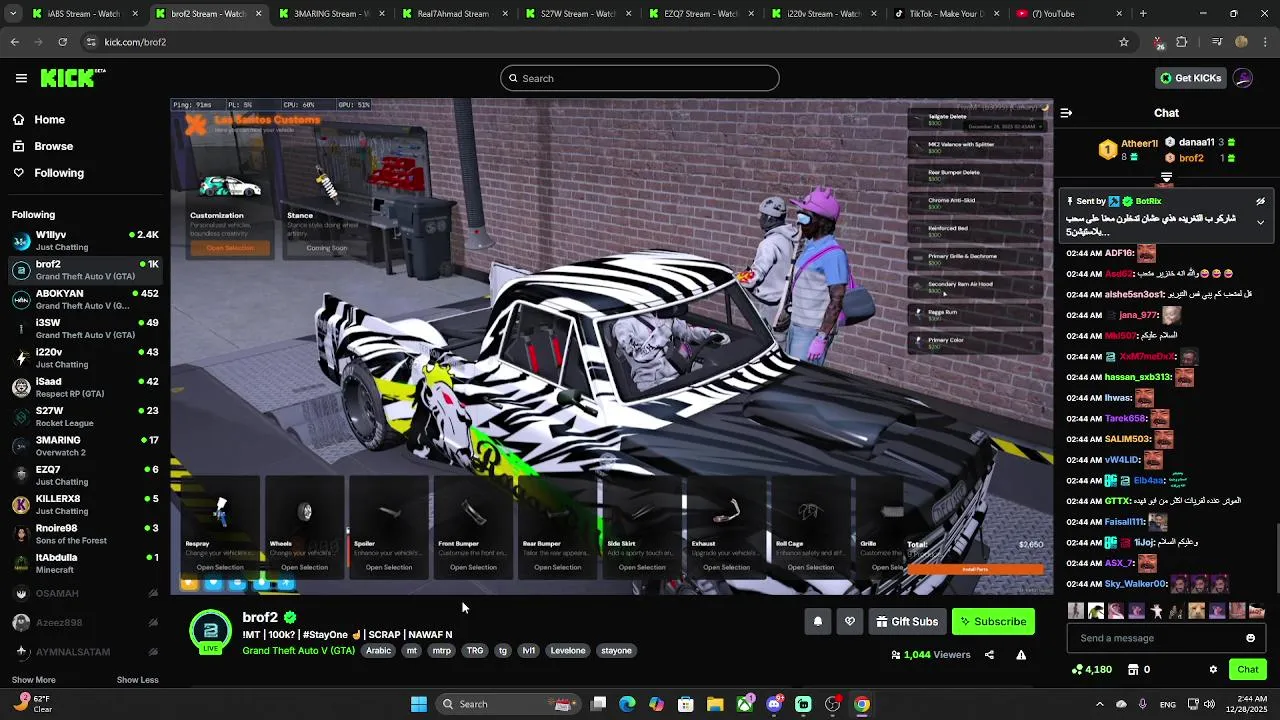Image resolution: width=1280 pixels, height=720 pixels.
Task: Go back using the browser back arrow
Action: (15, 42)
